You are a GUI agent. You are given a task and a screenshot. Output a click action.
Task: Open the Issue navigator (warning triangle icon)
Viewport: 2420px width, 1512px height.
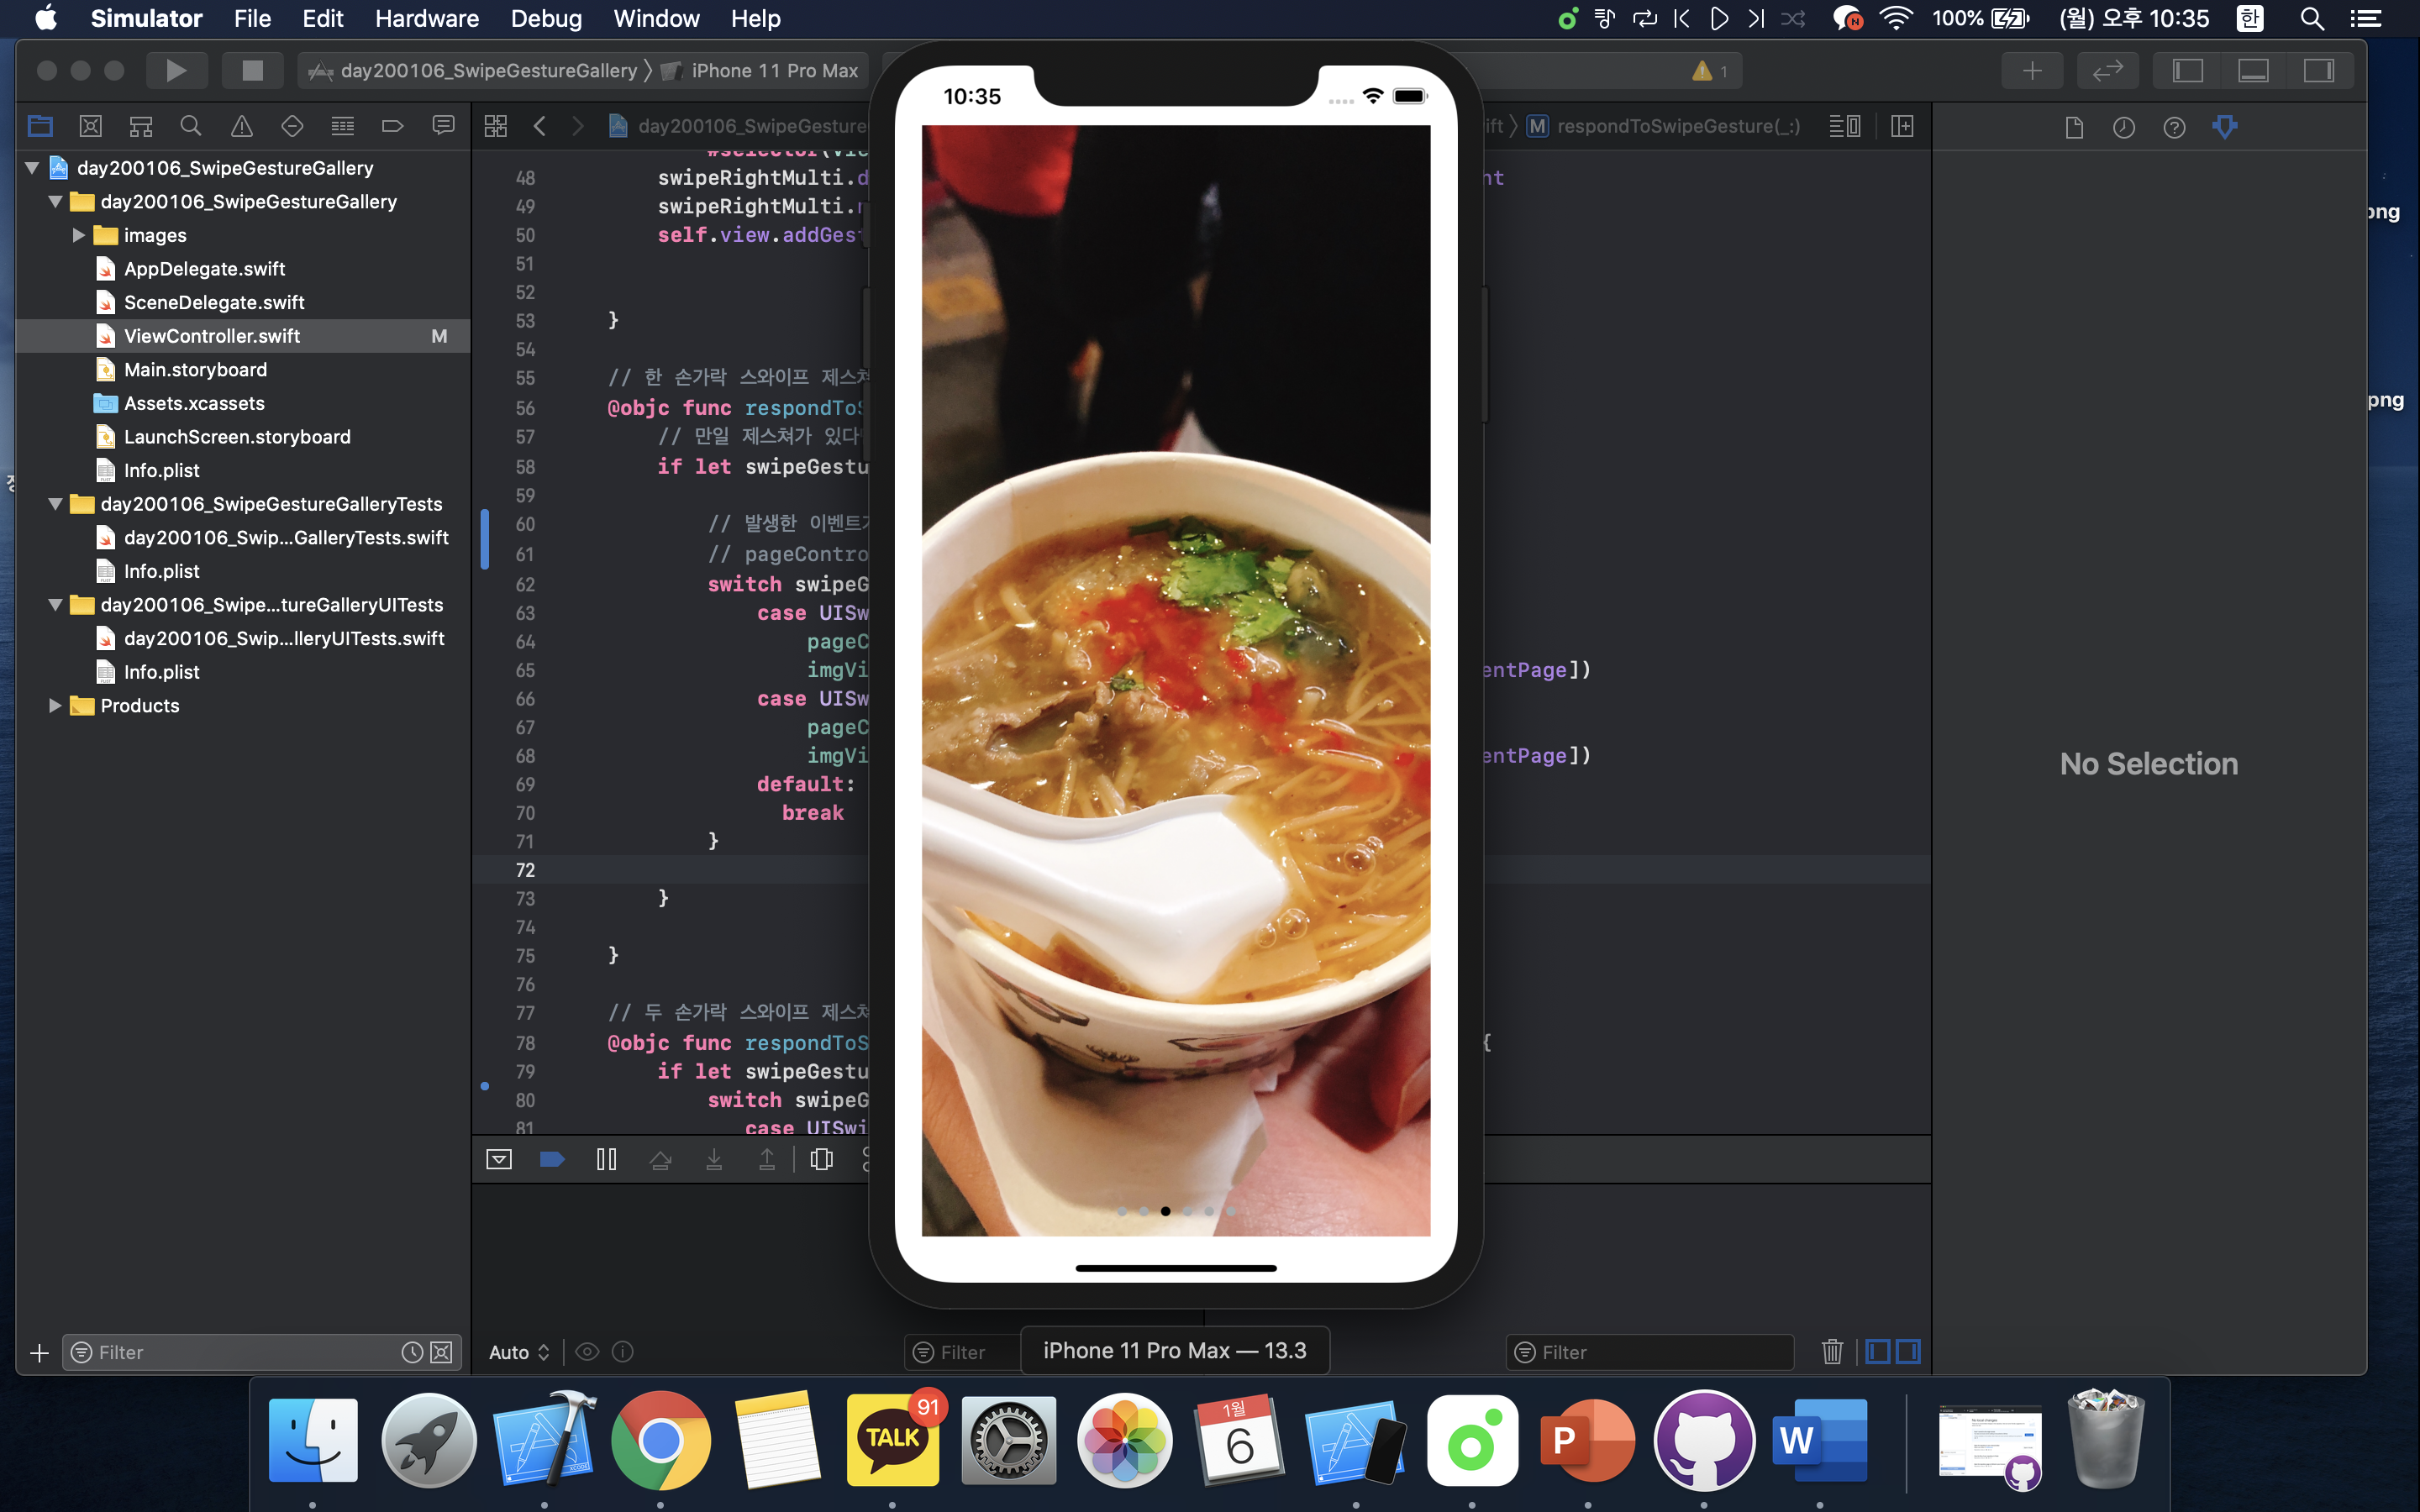[x=241, y=126]
